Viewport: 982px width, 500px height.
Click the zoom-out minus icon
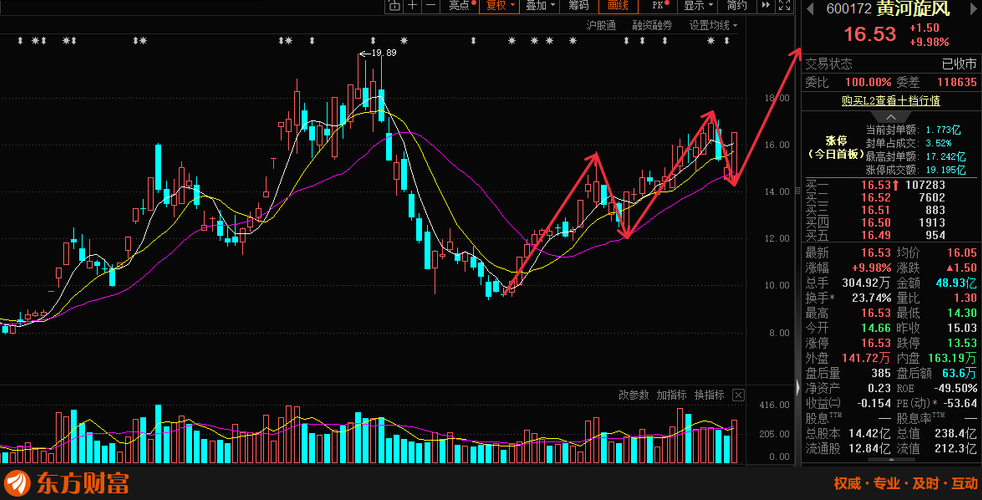pyautogui.click(x=431, y=5)
